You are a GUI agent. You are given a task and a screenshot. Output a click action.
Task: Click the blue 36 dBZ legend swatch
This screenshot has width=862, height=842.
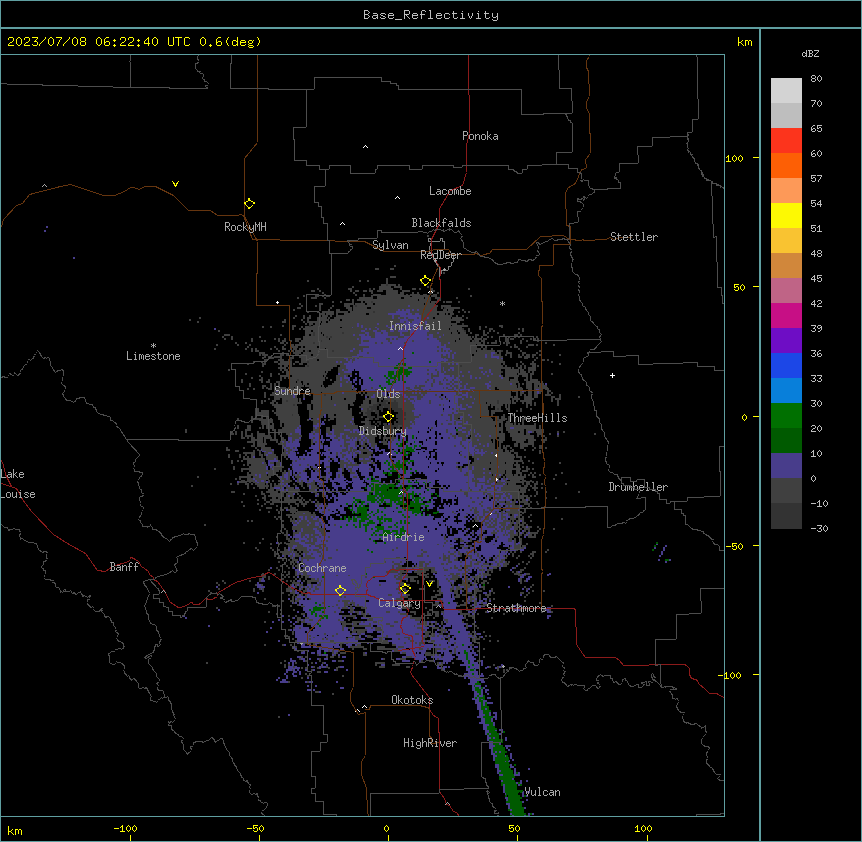[x=786, y=365]
